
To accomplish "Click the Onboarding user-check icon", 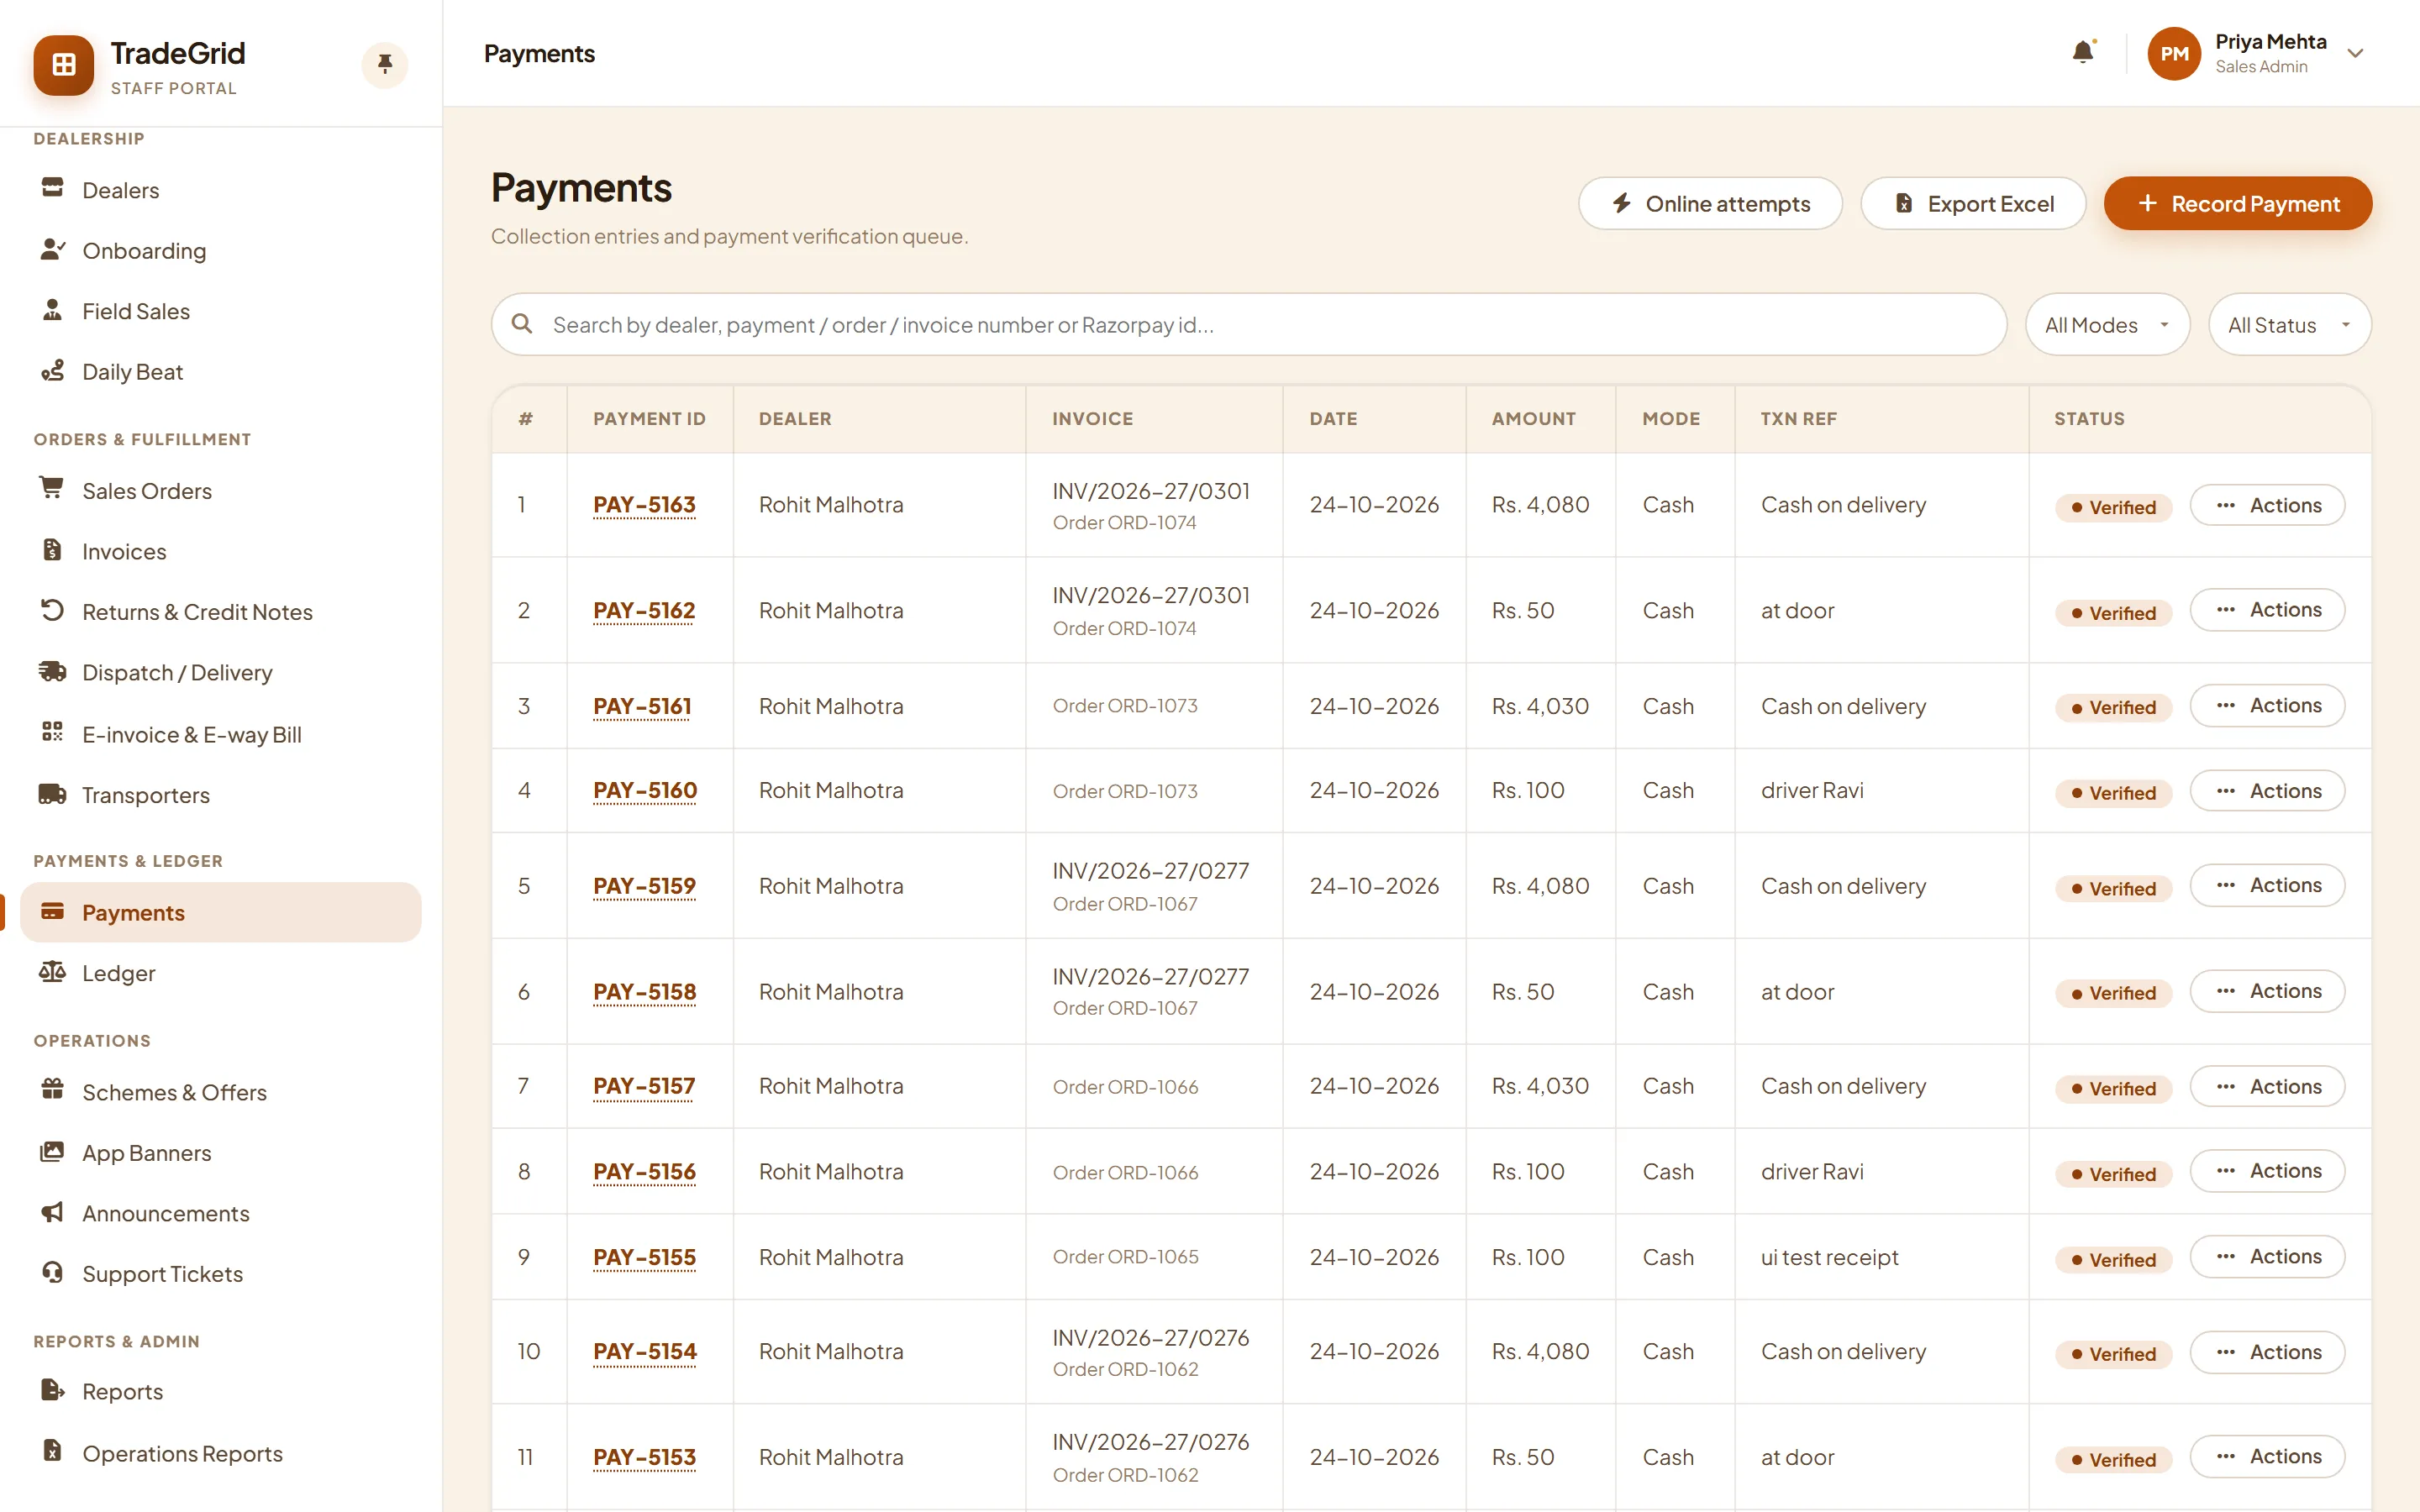I will pyautogui.click(x=52, y=249).
